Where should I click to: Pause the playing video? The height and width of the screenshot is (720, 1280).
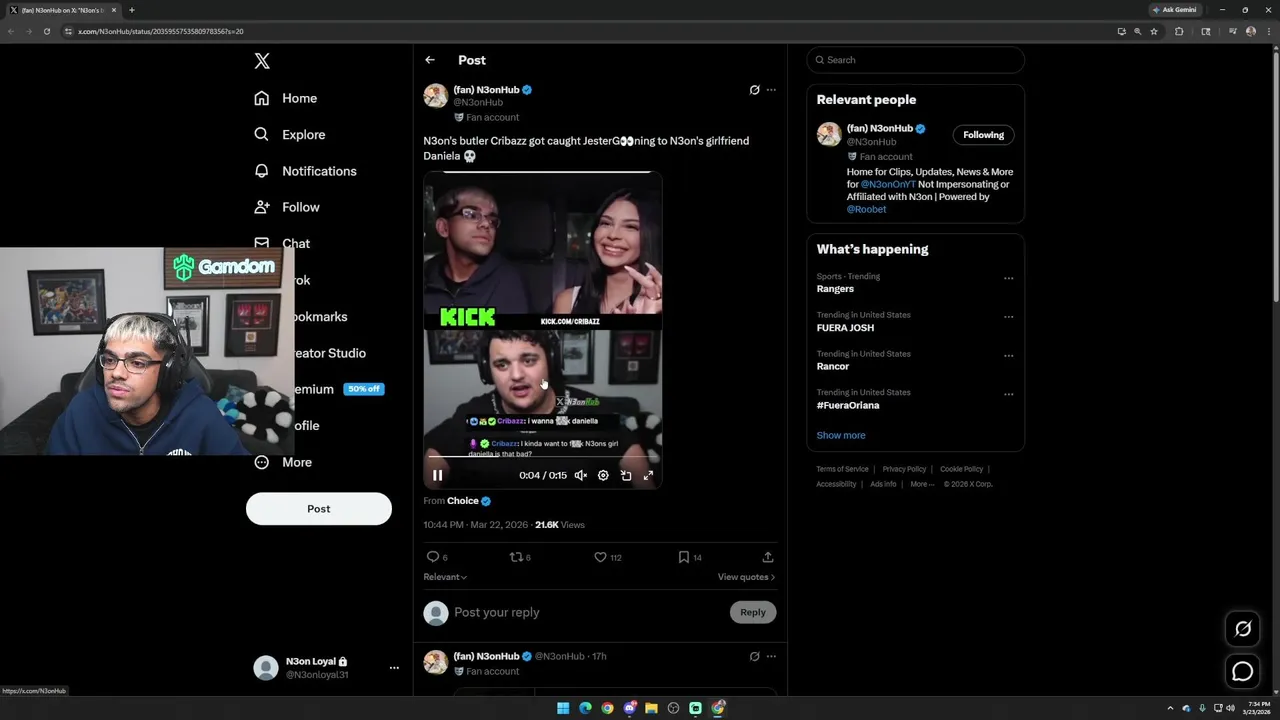click(437, 475)
